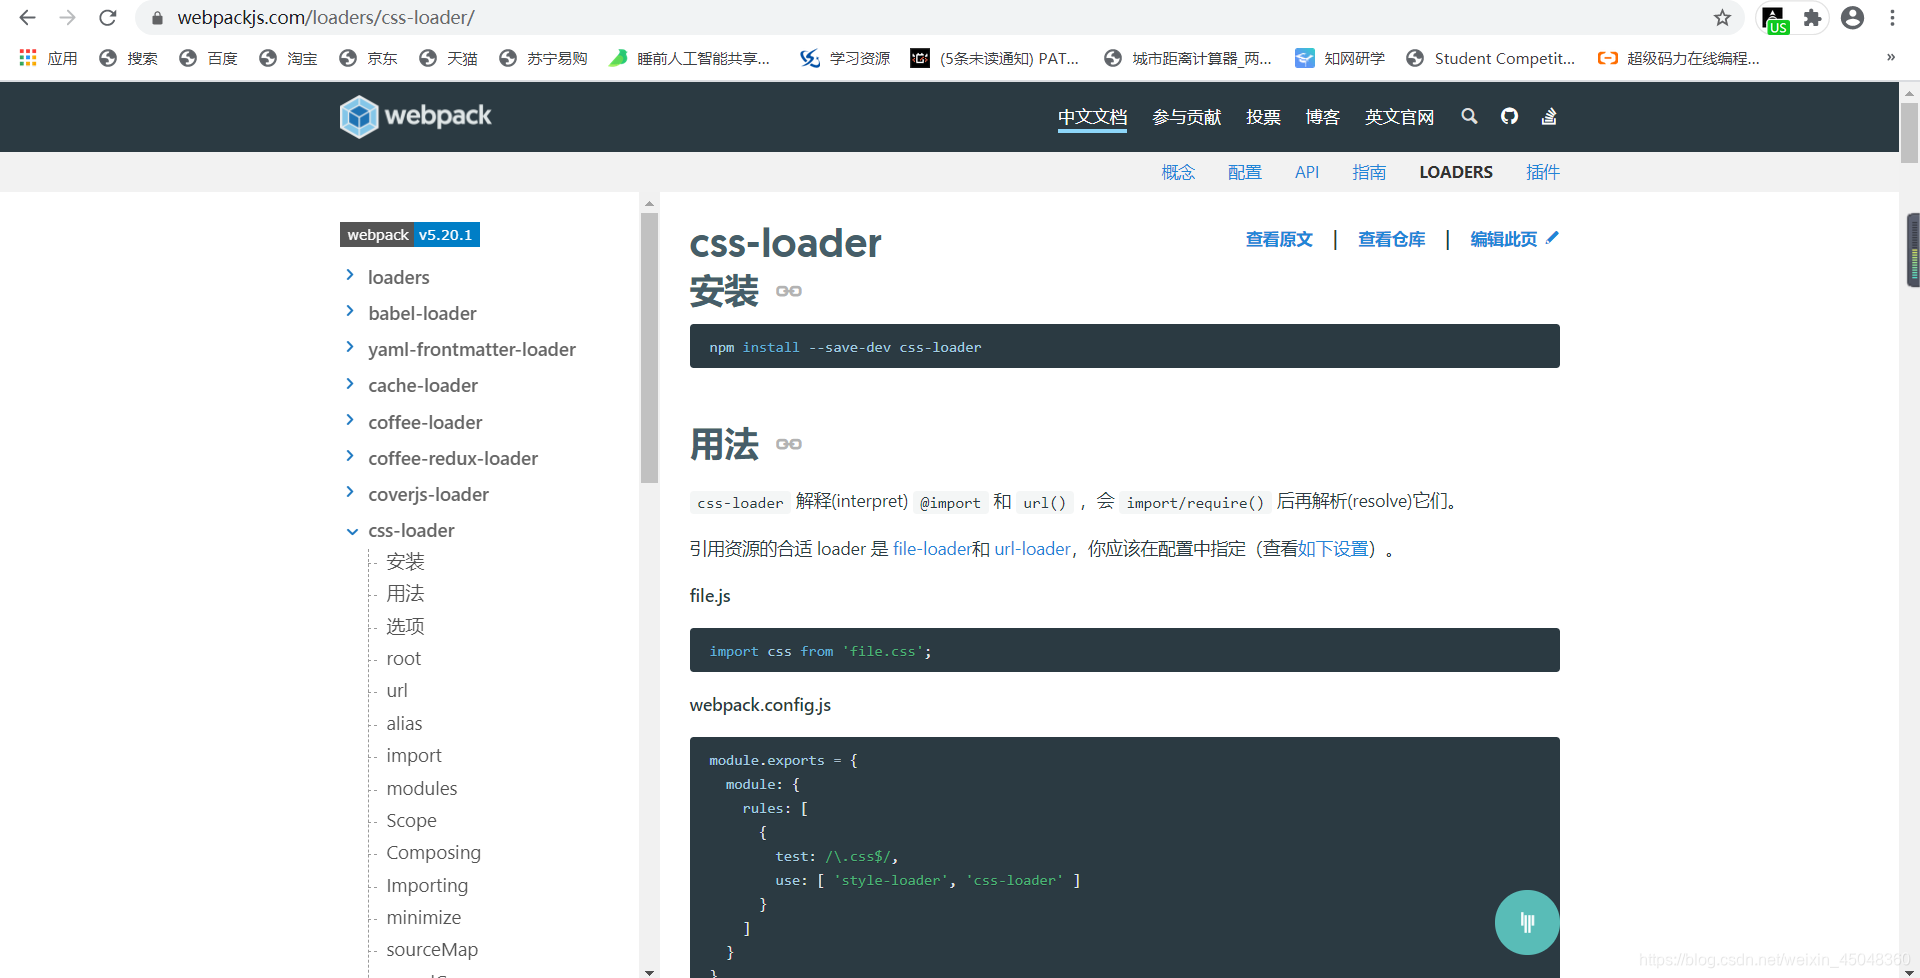The image size is (1920, 978).
Task: Expand babel-loader chevron in sidebar
Action: click(350, 311)
